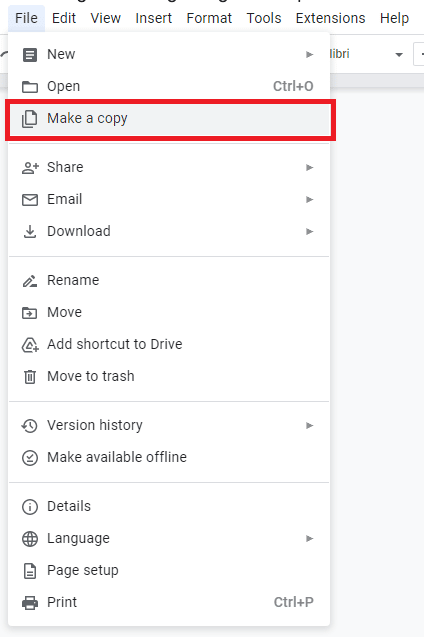Click the Move folder-arrow icon

[x=30, y=313]
